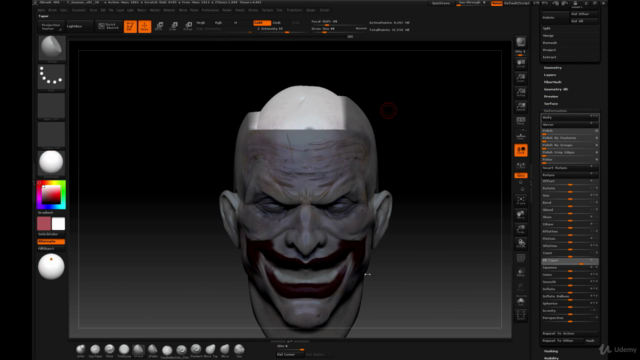This screenshot has height=360, width=640.
Task: Expand the Preview subpalette
Action: coord(551,97)
